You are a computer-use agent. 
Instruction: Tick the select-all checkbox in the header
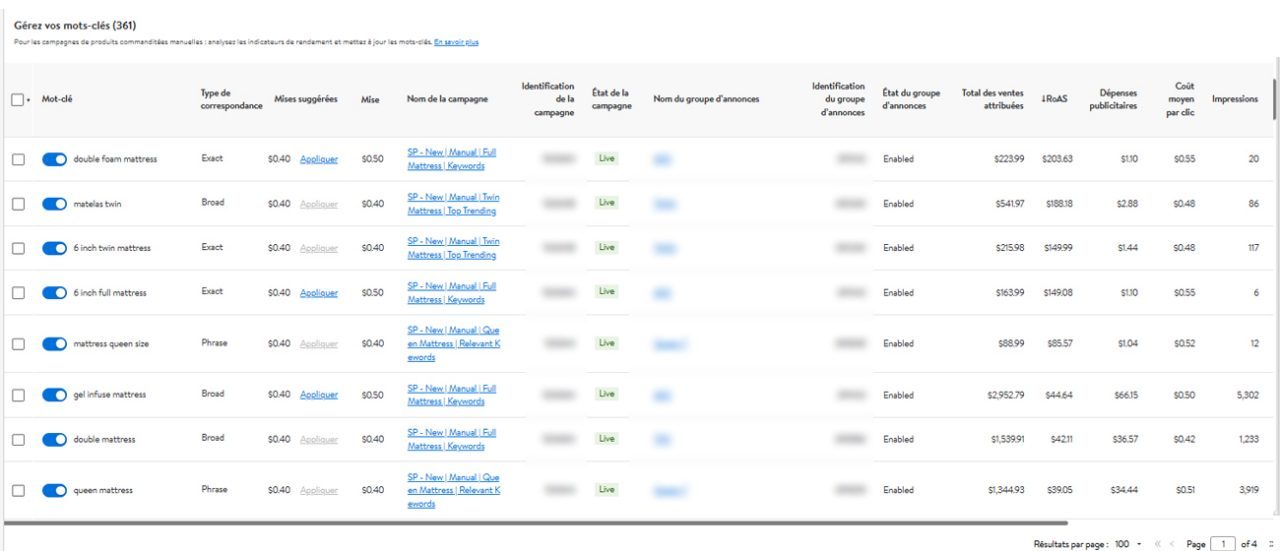[x=17, y=100]
